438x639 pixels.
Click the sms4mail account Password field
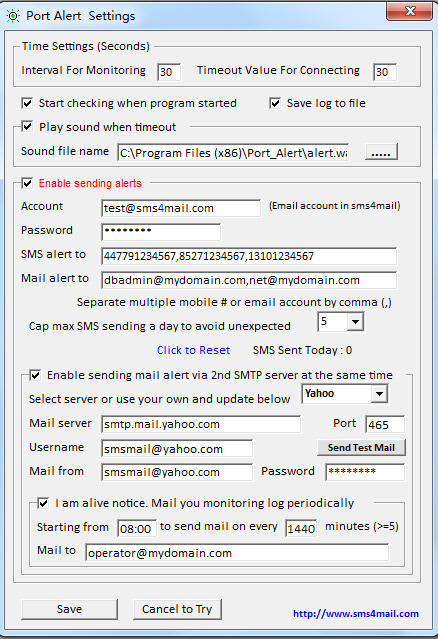(x=161, y=231)
